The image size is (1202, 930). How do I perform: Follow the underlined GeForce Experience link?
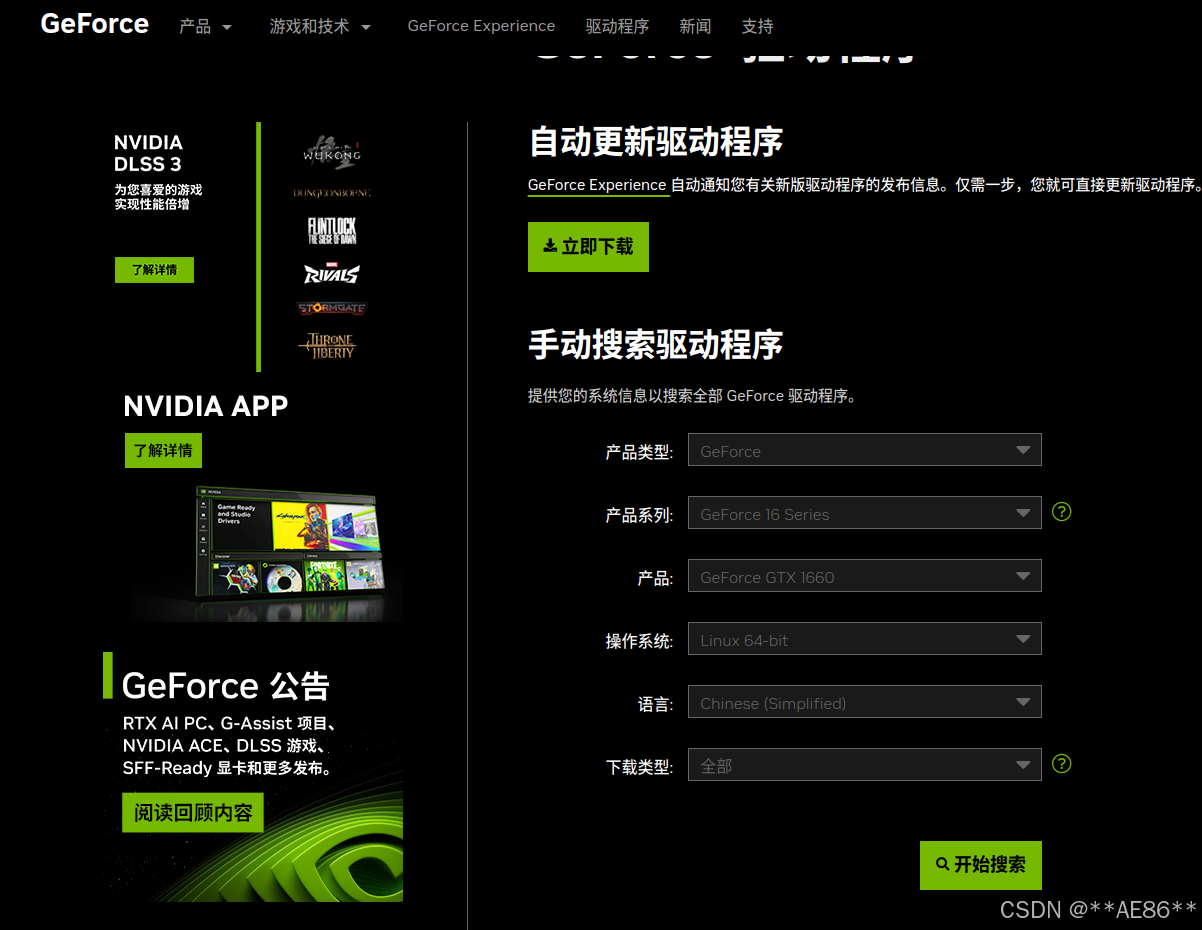(597, 185)
